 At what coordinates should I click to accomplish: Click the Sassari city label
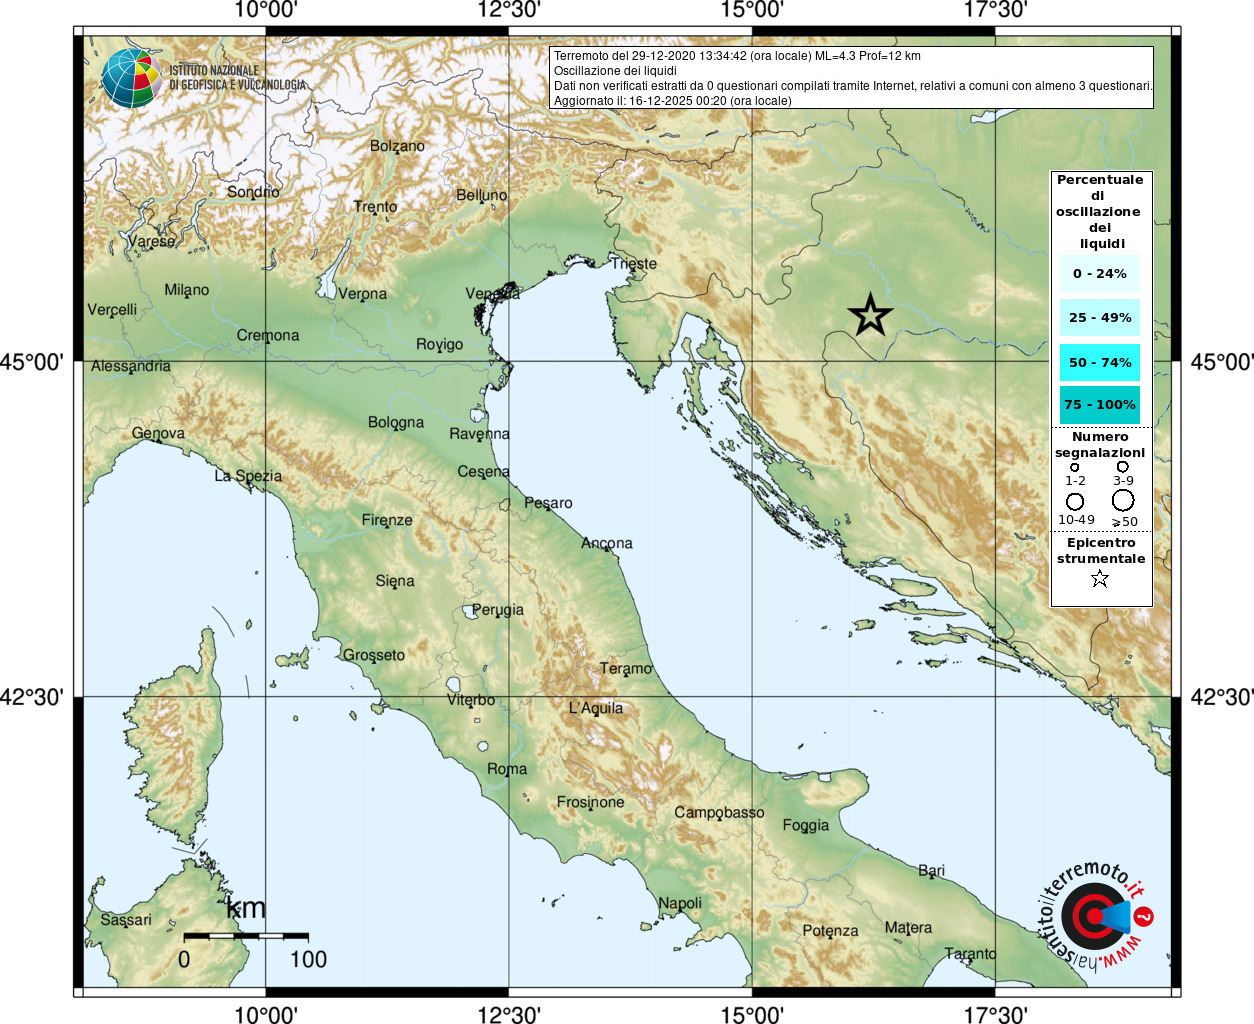126,920
